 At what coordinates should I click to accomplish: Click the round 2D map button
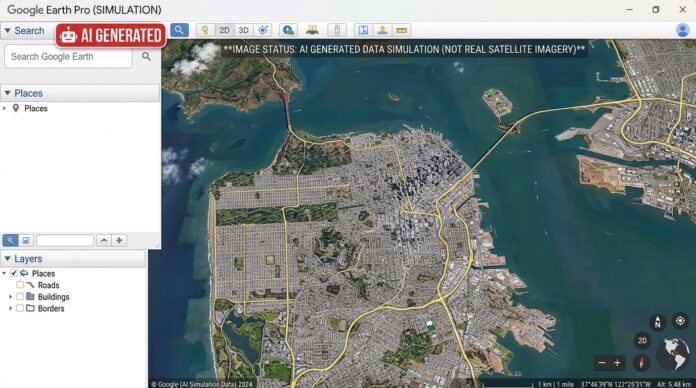point(642,341)
